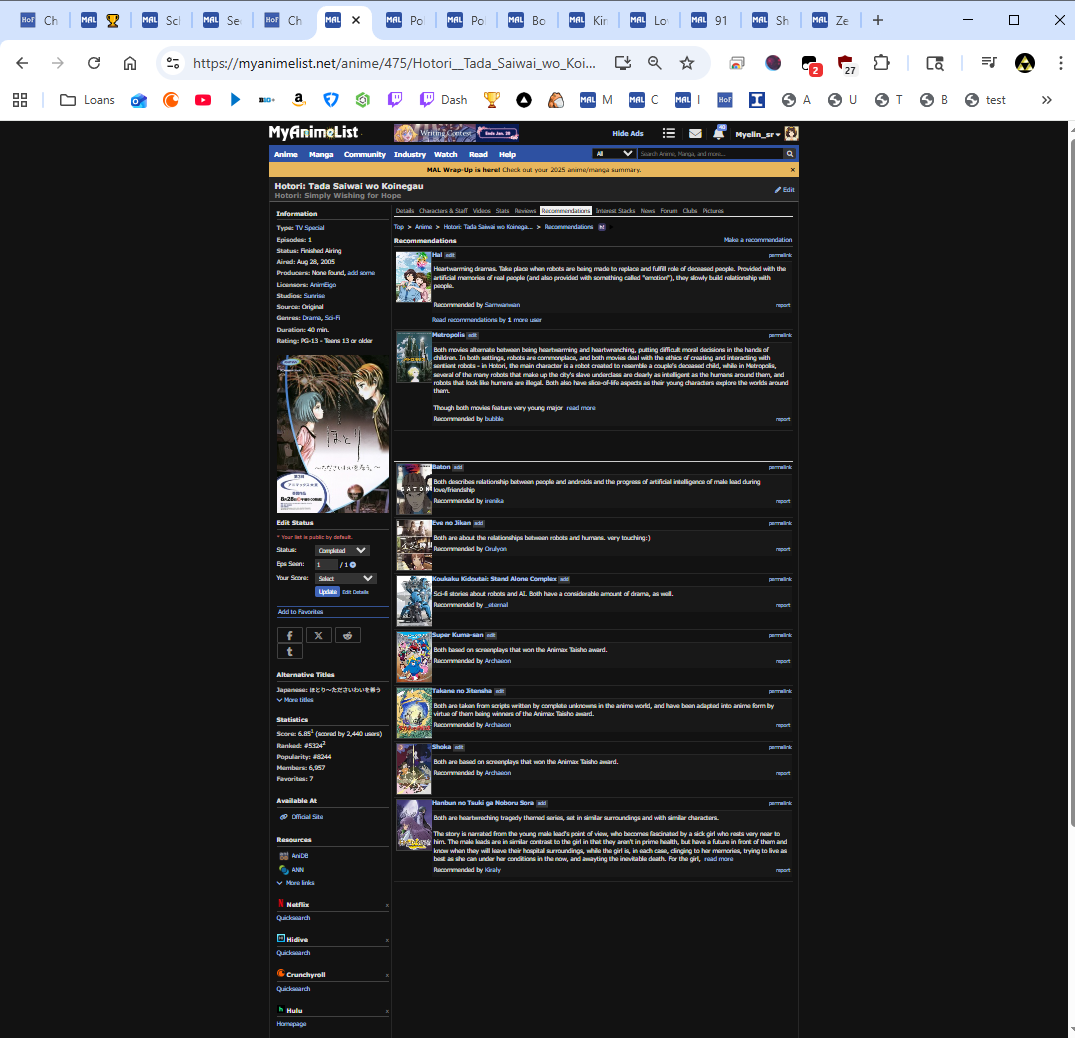Open the AnimEigo licensor link
This screenshot has height=1038, width=1075.
coord(323,285)
